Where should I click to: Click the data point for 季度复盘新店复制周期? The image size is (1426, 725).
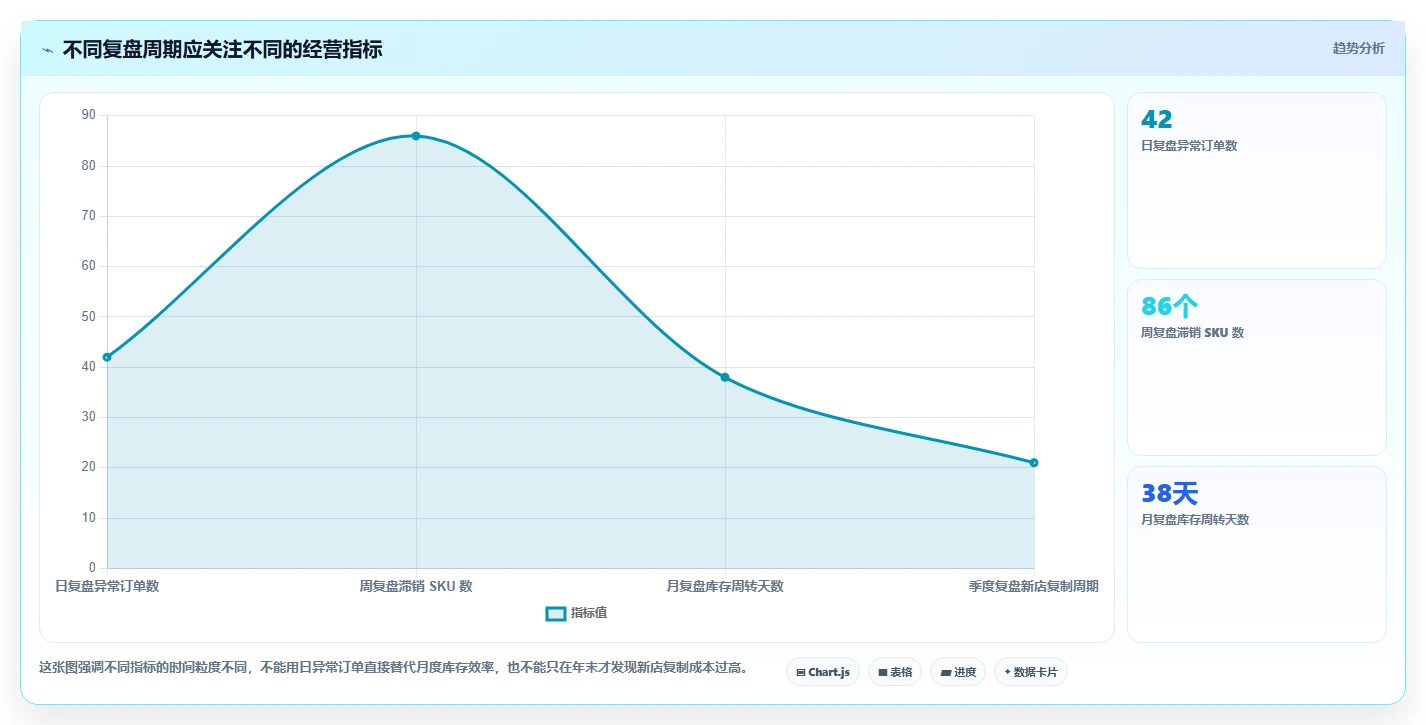click(x=1034, y=463)
